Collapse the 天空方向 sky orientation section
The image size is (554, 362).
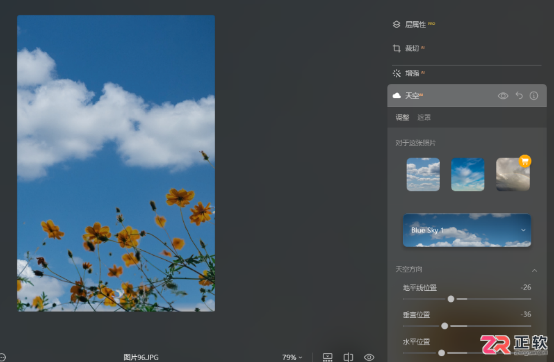[x=534, y=271]
